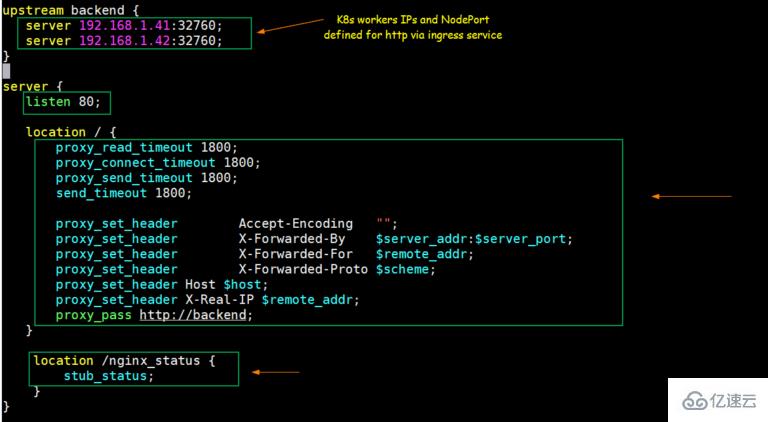This screenshot has width=768, height=422.
Task: Click the X-Forwarded-By header line
Action: 314,239
